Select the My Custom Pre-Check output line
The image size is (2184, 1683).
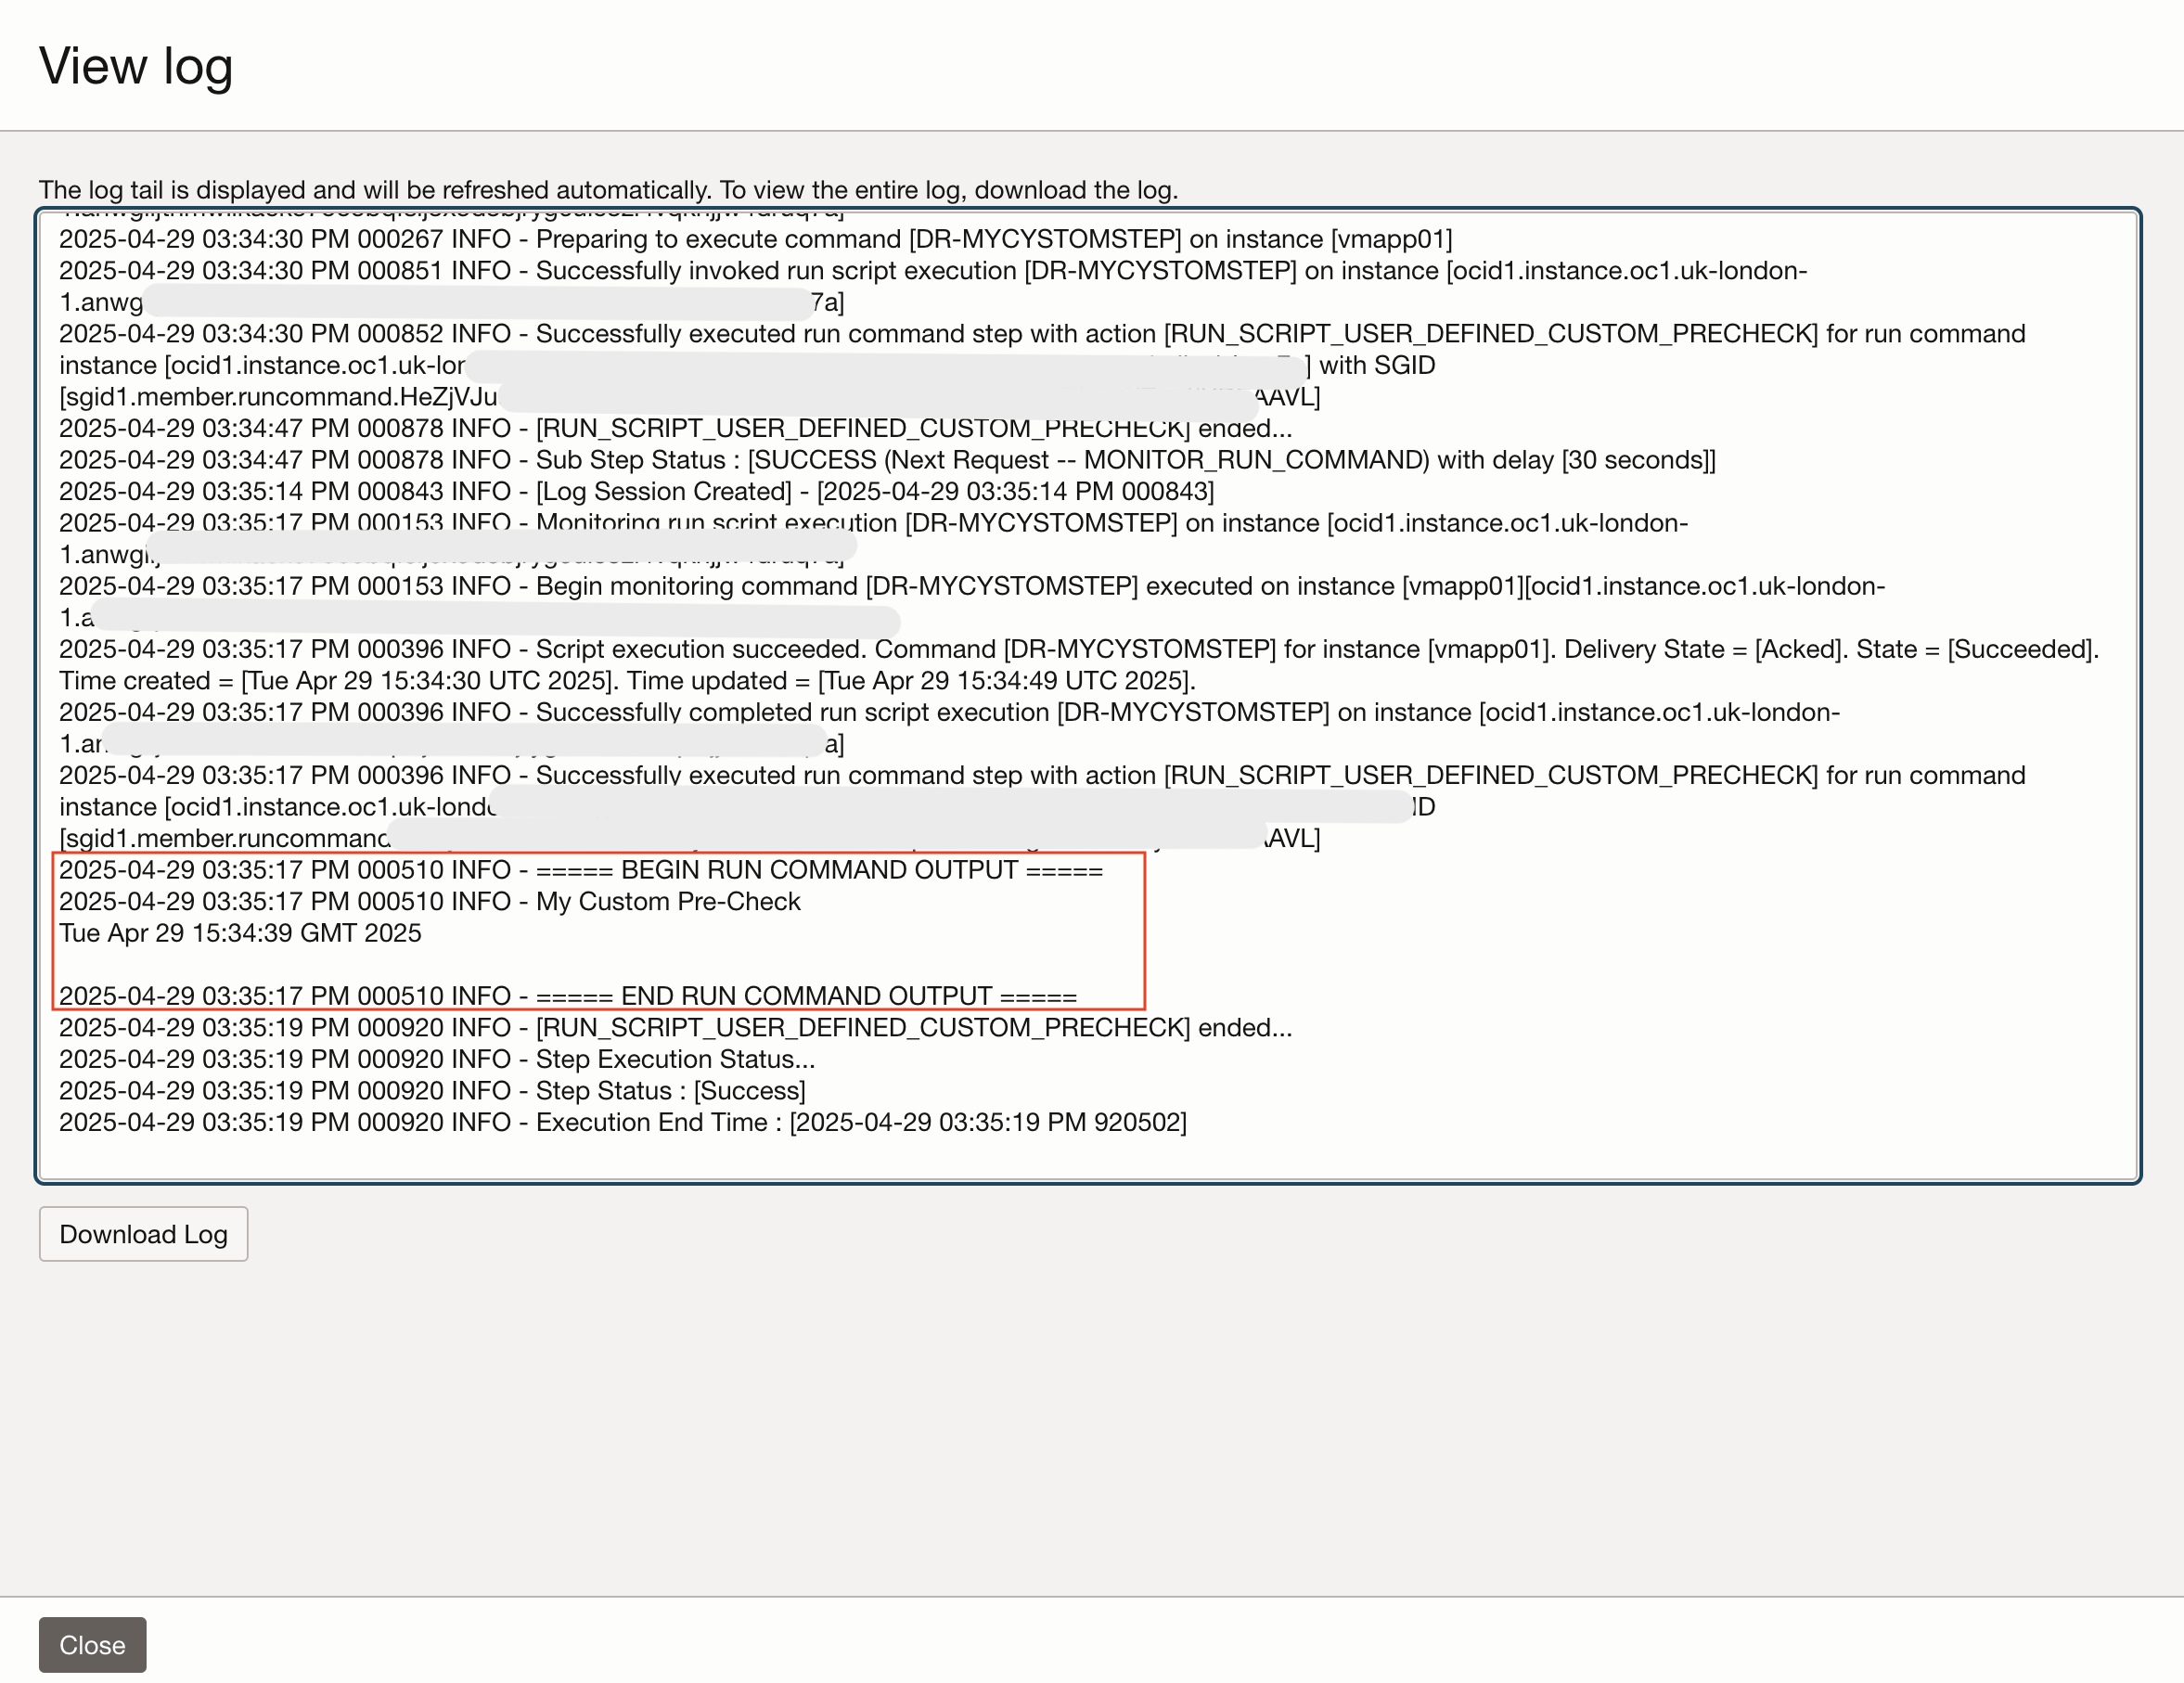430,901
